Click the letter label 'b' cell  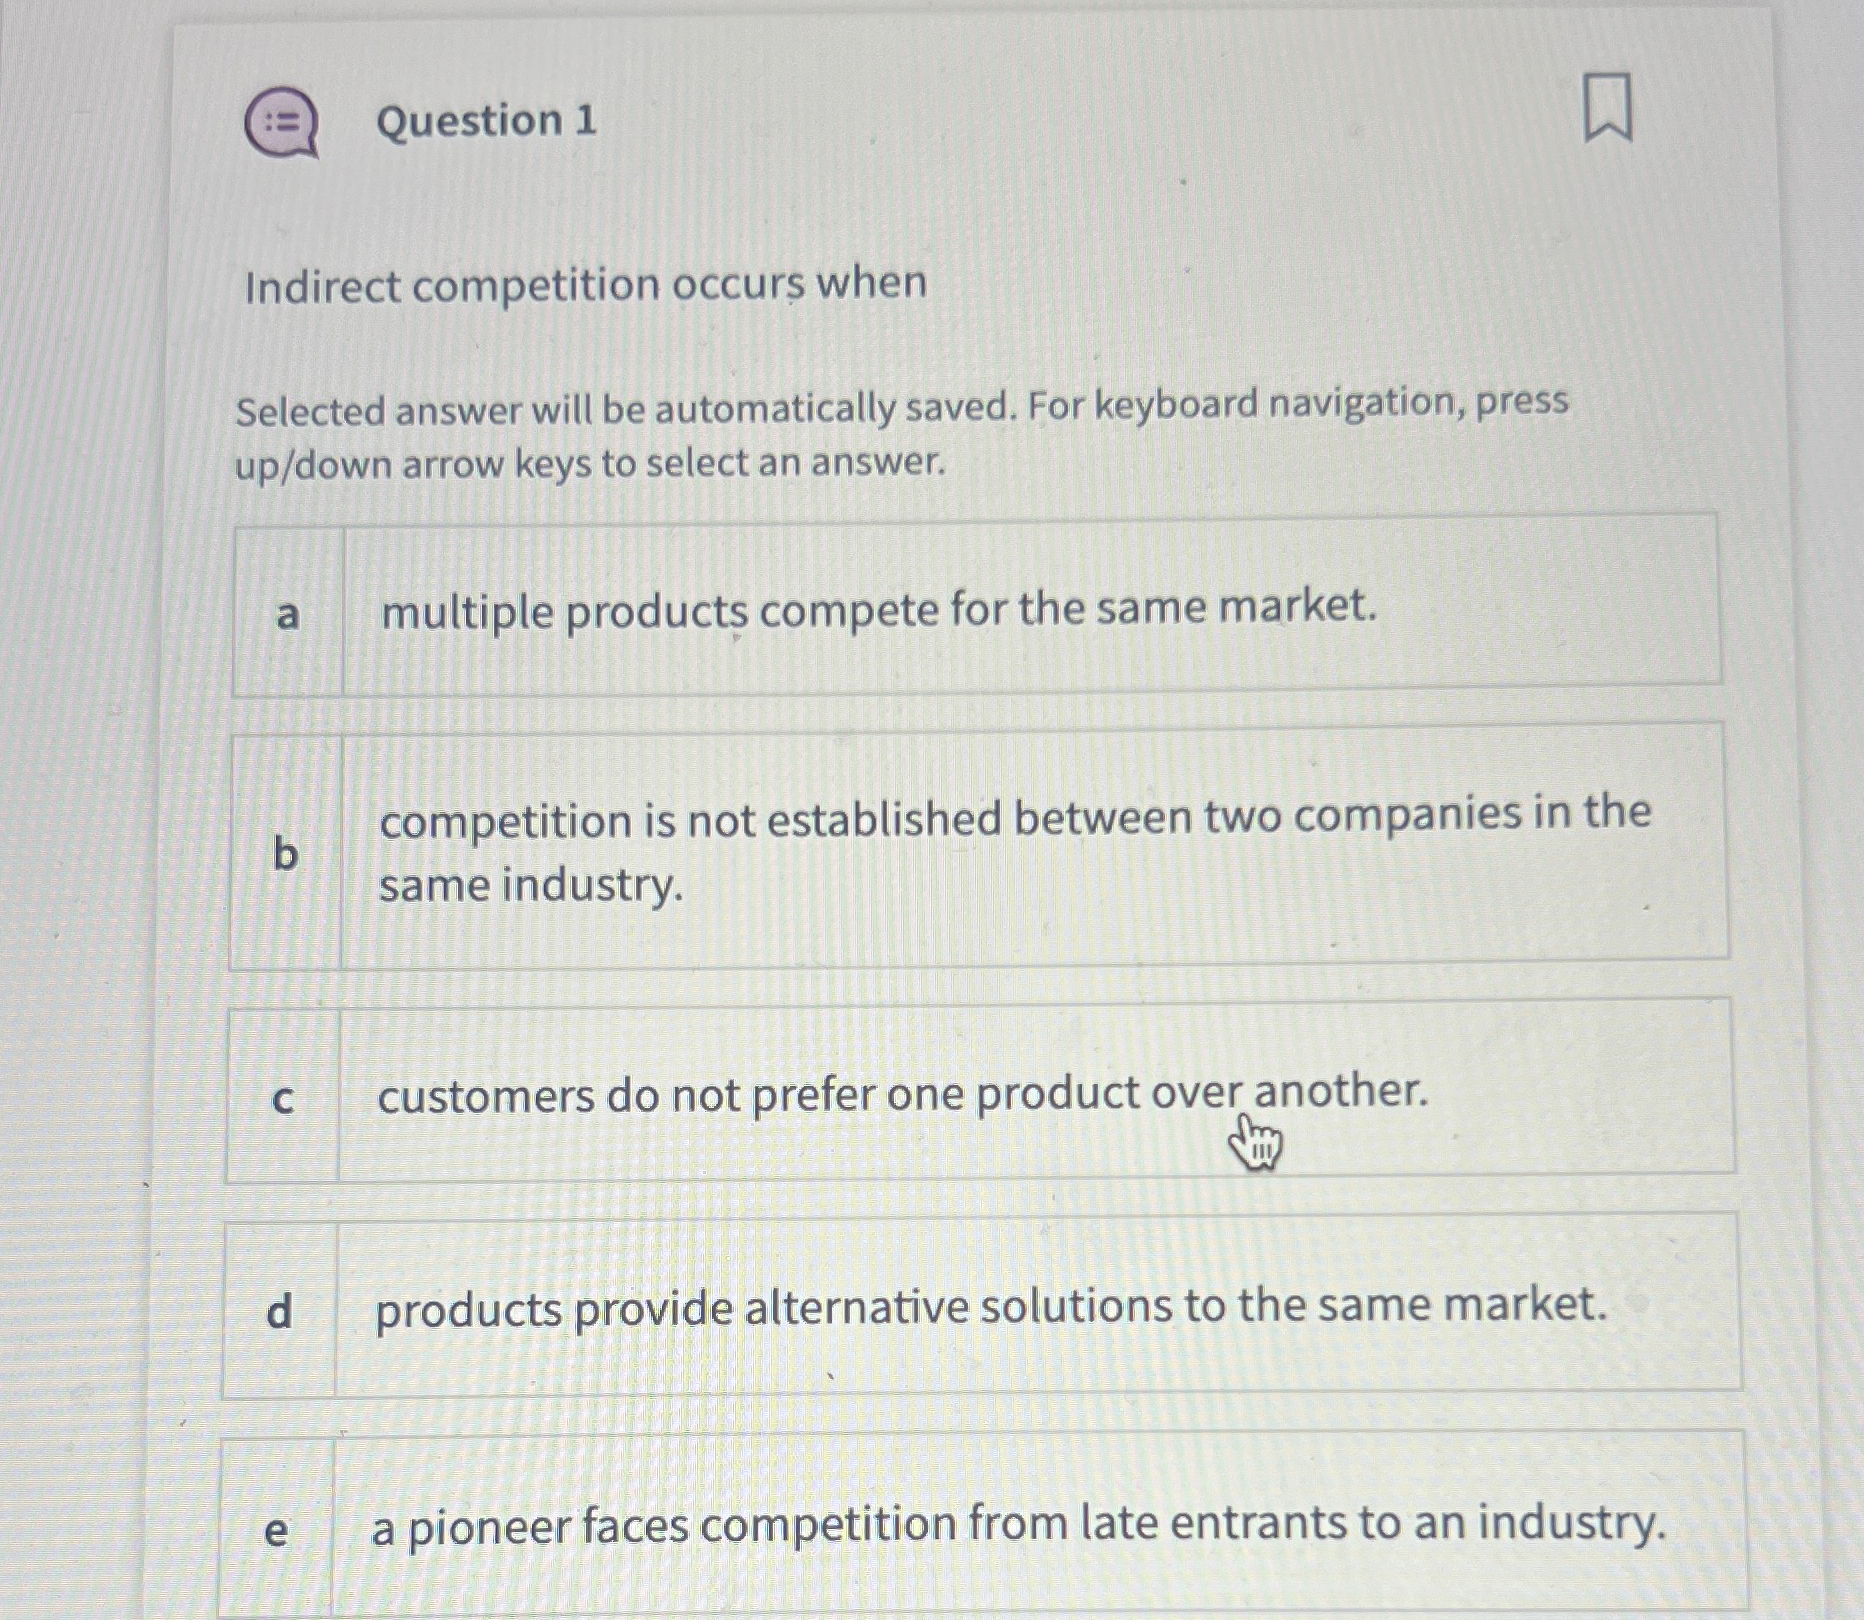(286, 857)
